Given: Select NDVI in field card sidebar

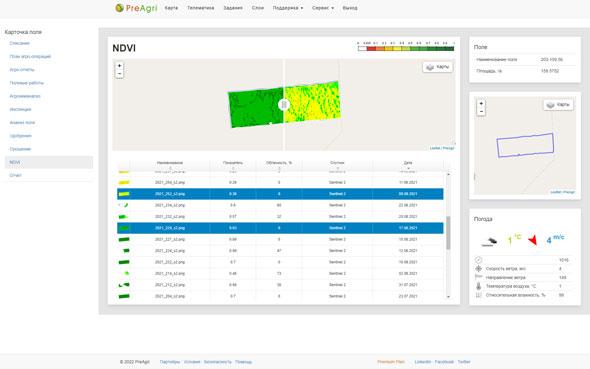Looking at the screenshot, I should click(x=49, y=162).
